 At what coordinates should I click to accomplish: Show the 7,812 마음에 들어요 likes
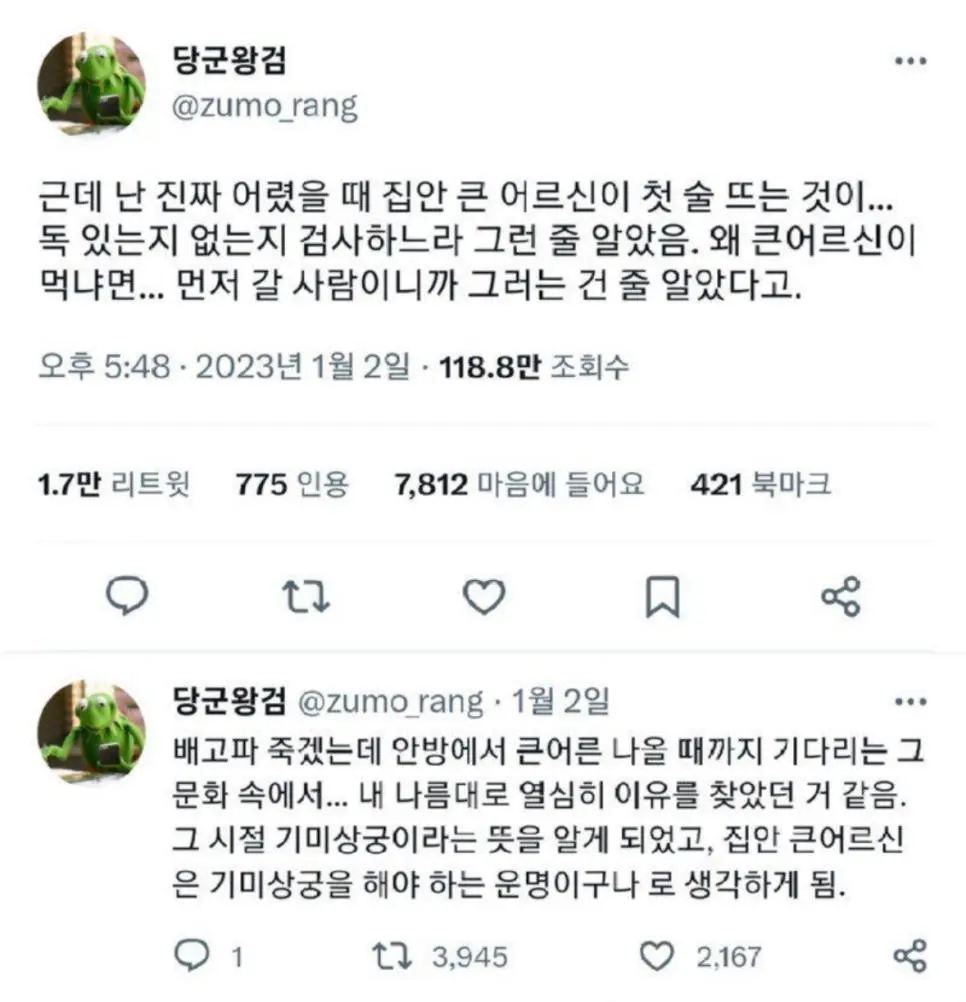[x=519, y=484]
